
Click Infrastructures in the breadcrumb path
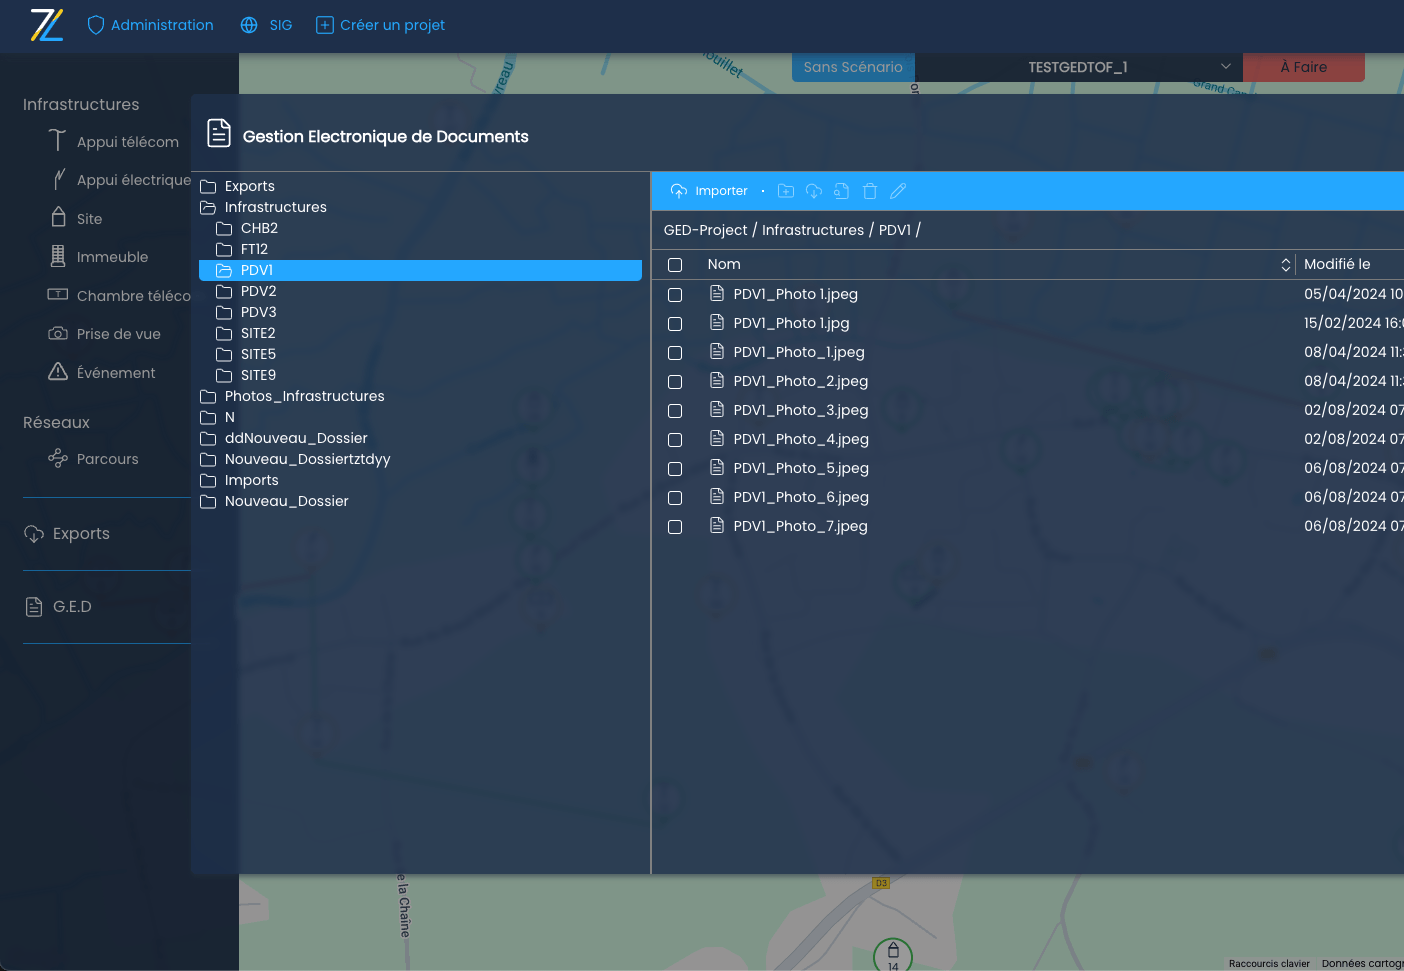pos(812,230)
